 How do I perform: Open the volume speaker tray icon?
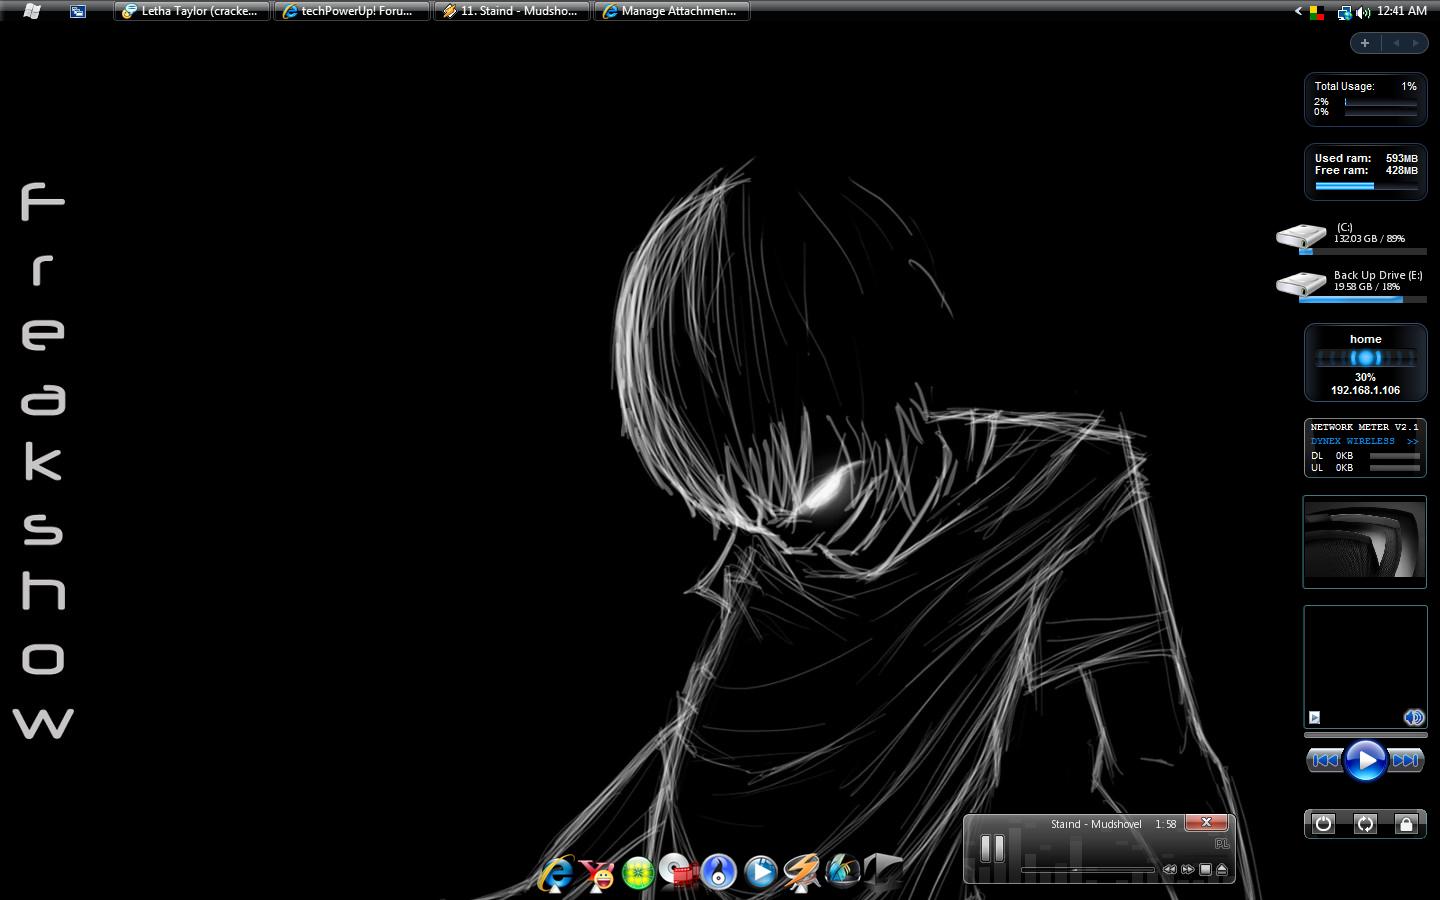pos(1362,12)
